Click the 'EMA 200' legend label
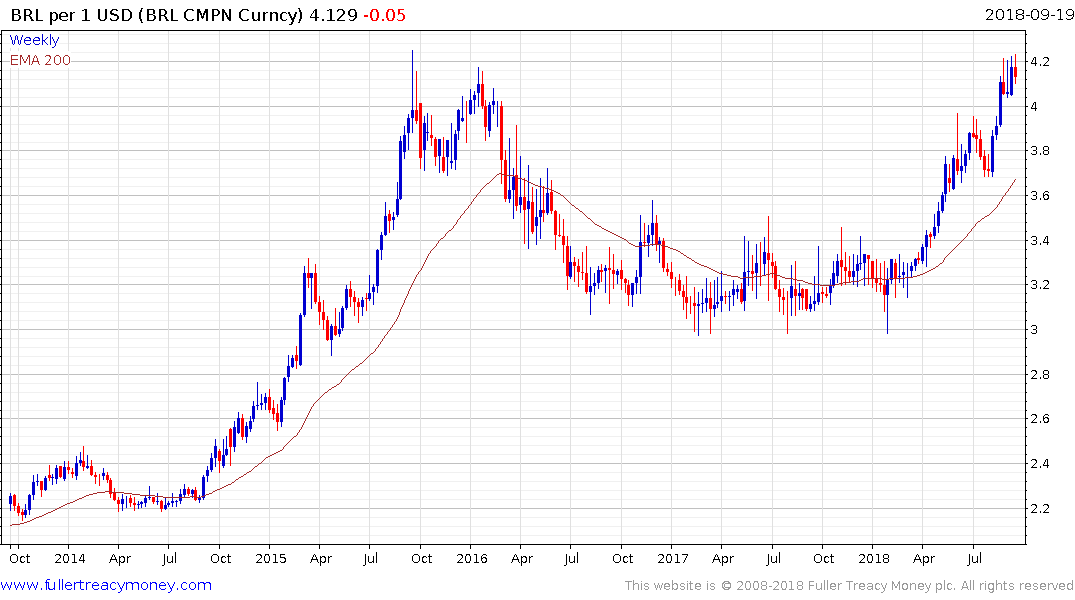The image size is (1075, 600). pyautogui.click(x=40, y=60)
